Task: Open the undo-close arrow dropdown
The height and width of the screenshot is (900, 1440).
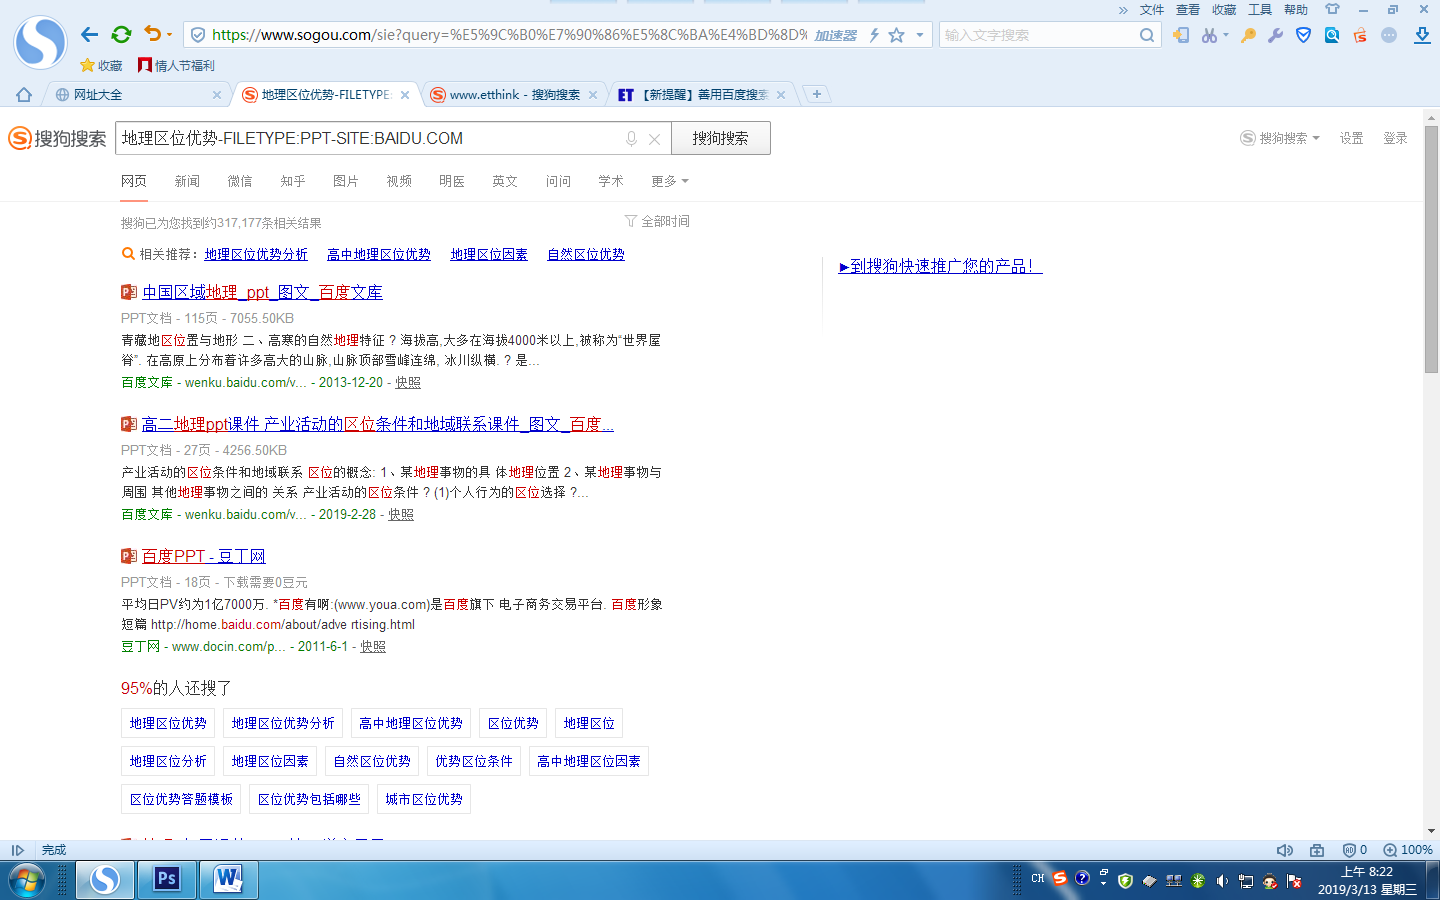Action: pyautogui.click(x=169, y=35)
